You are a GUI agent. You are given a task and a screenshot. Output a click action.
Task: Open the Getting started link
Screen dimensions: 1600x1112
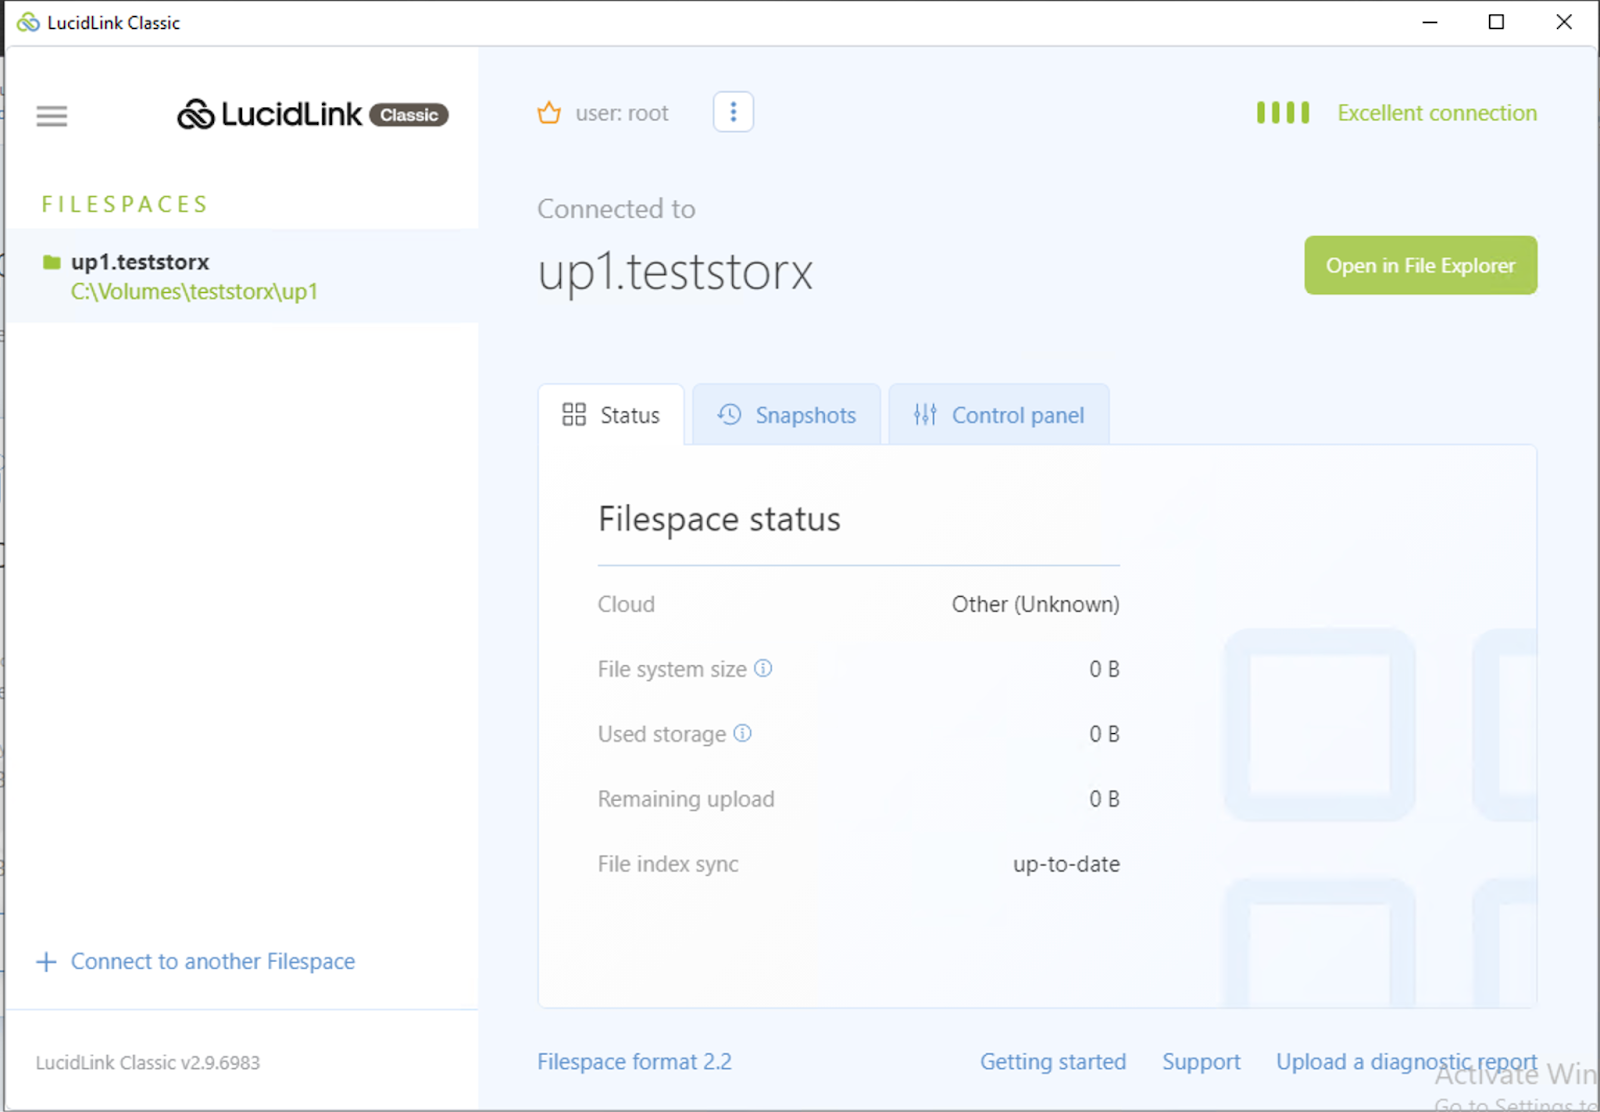(1053, 1062)
